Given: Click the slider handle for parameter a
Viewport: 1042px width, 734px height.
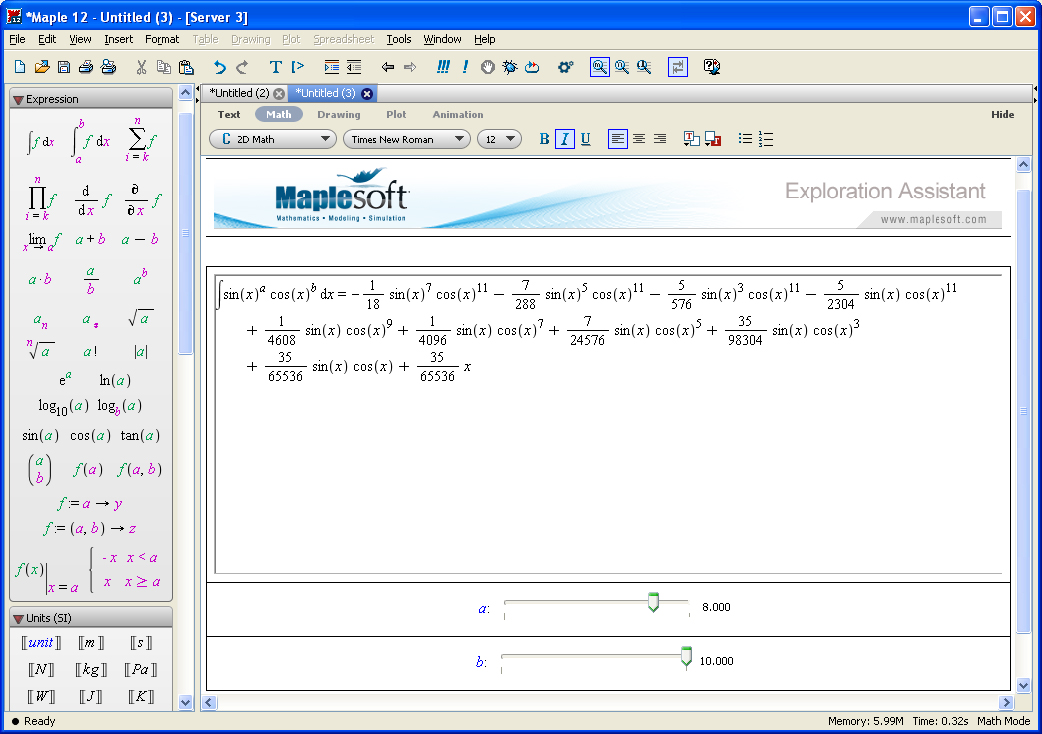Looking at the screenshot, I should [653, 602].
